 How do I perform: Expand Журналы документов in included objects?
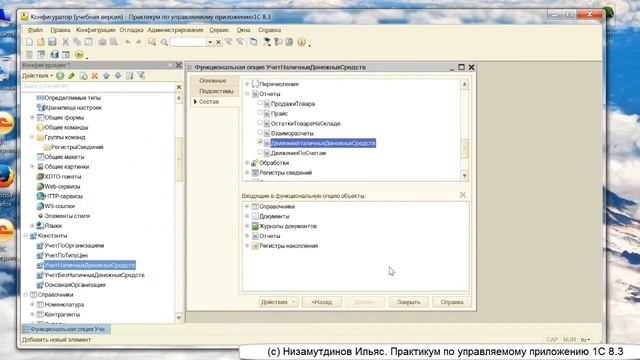pos(247,226)
